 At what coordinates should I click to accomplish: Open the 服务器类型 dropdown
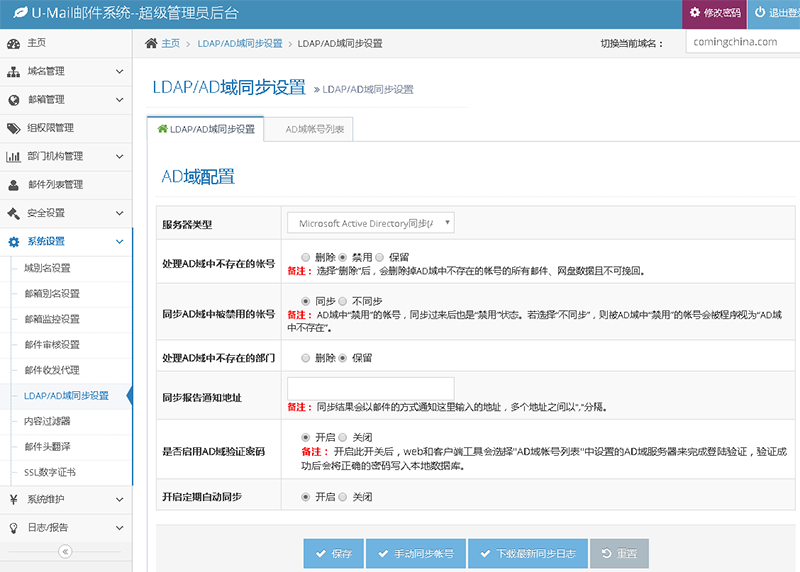pyautogui.click(x=371, y=223)
